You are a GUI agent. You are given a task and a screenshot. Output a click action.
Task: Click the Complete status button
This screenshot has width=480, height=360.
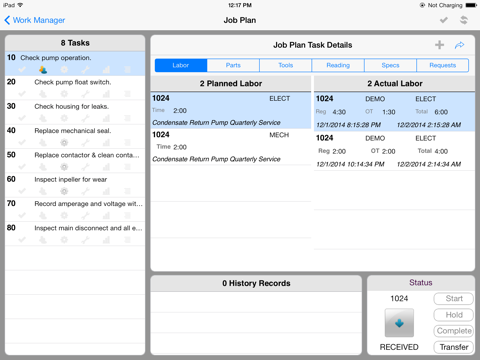tap(454, 331)
